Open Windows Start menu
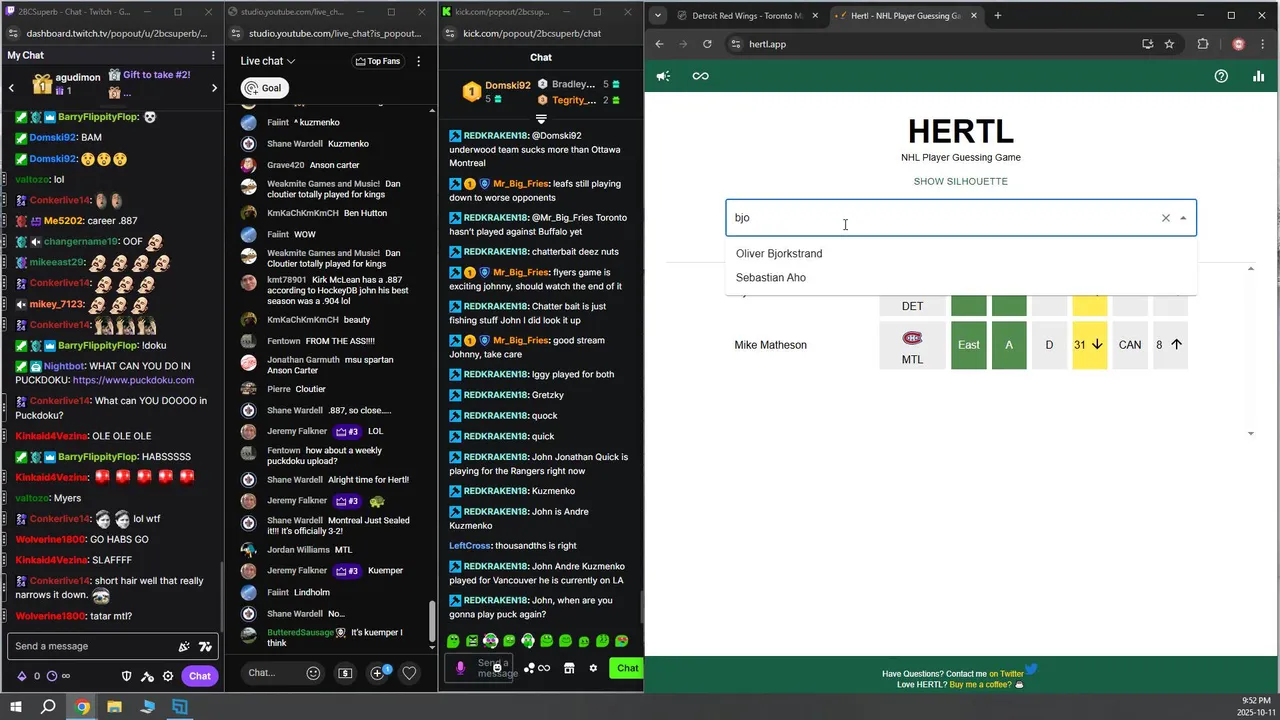1280x720 pixels. click(15, 707)
